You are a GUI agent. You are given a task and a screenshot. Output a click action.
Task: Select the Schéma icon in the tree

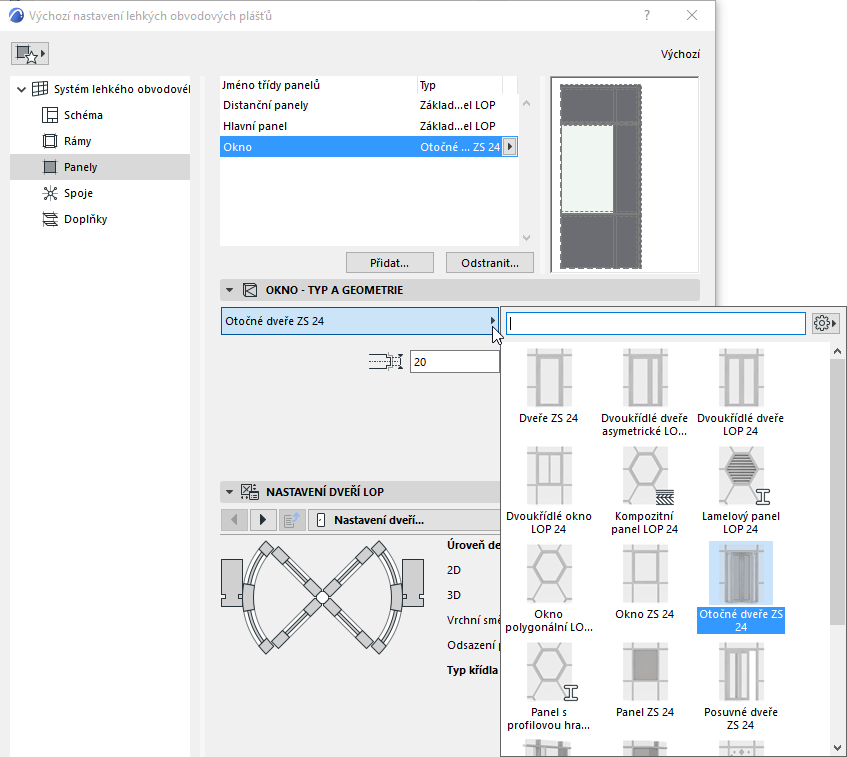(x=50, y=115)
